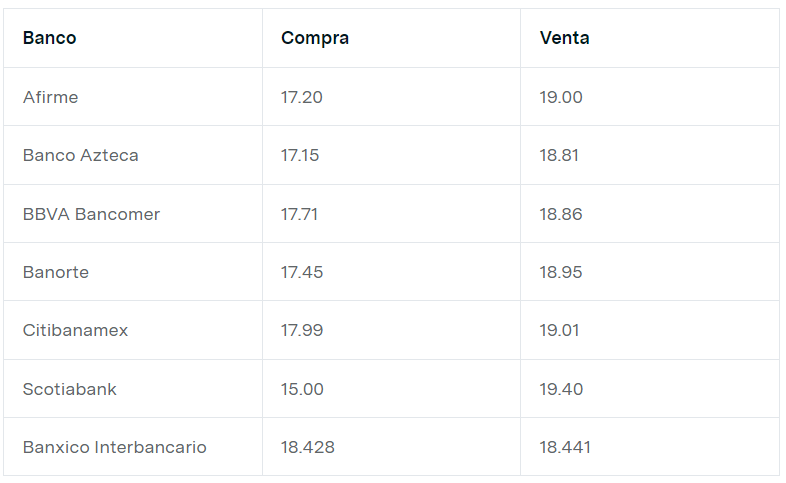This screenshot has width=786, height=483.
Task: Click Banorte's compra value 17.45
Action: [x=302, y=273]
